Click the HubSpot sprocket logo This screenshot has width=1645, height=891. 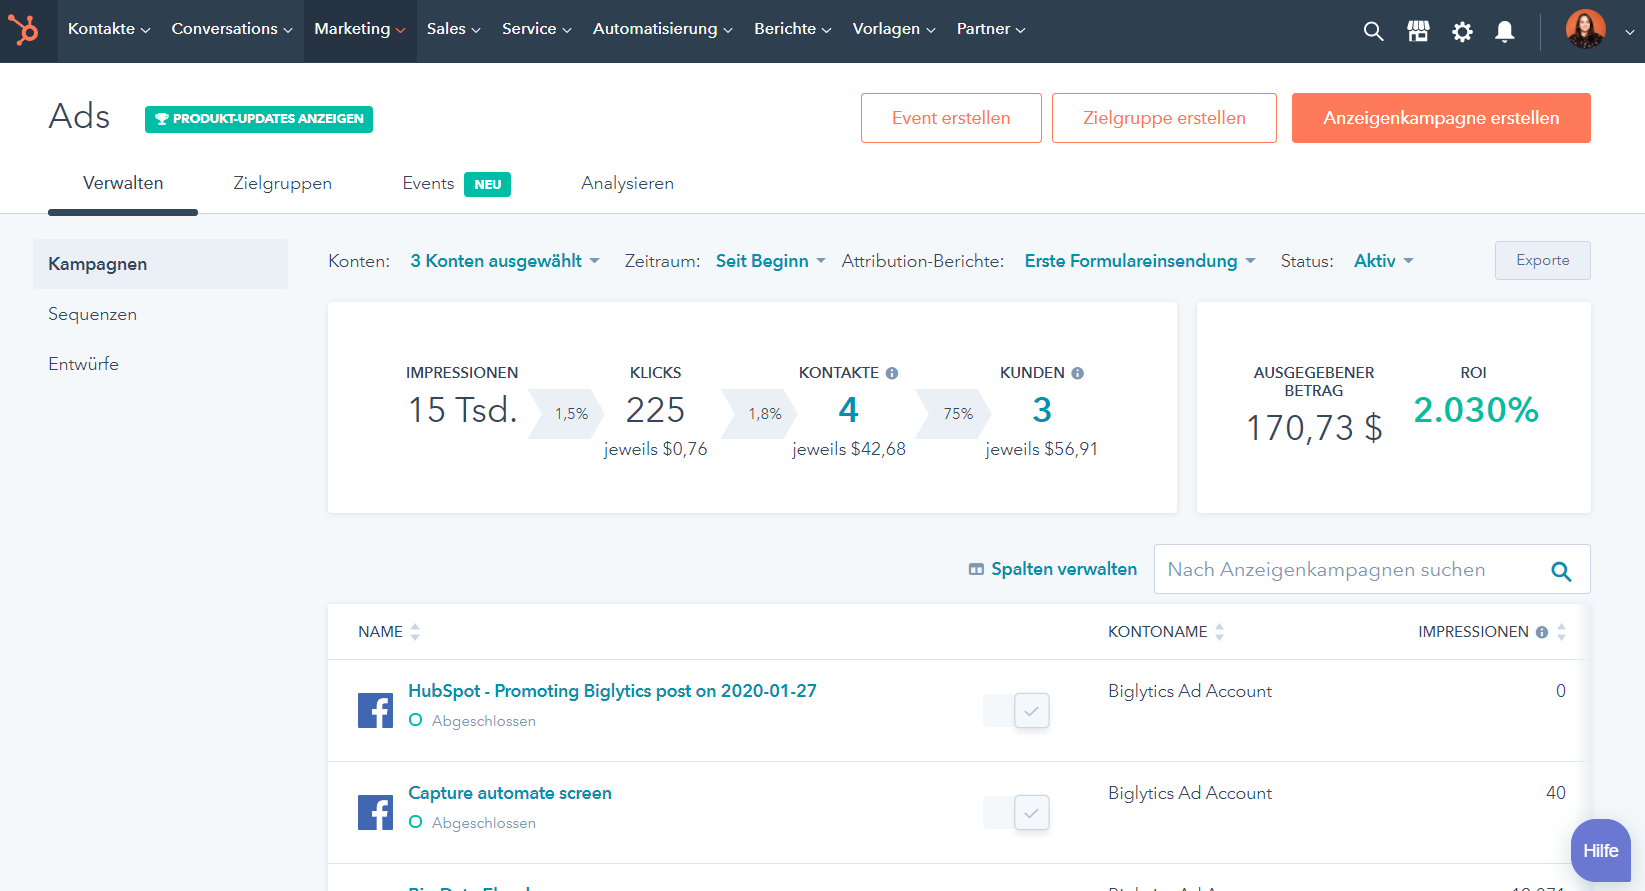[23, 30]
